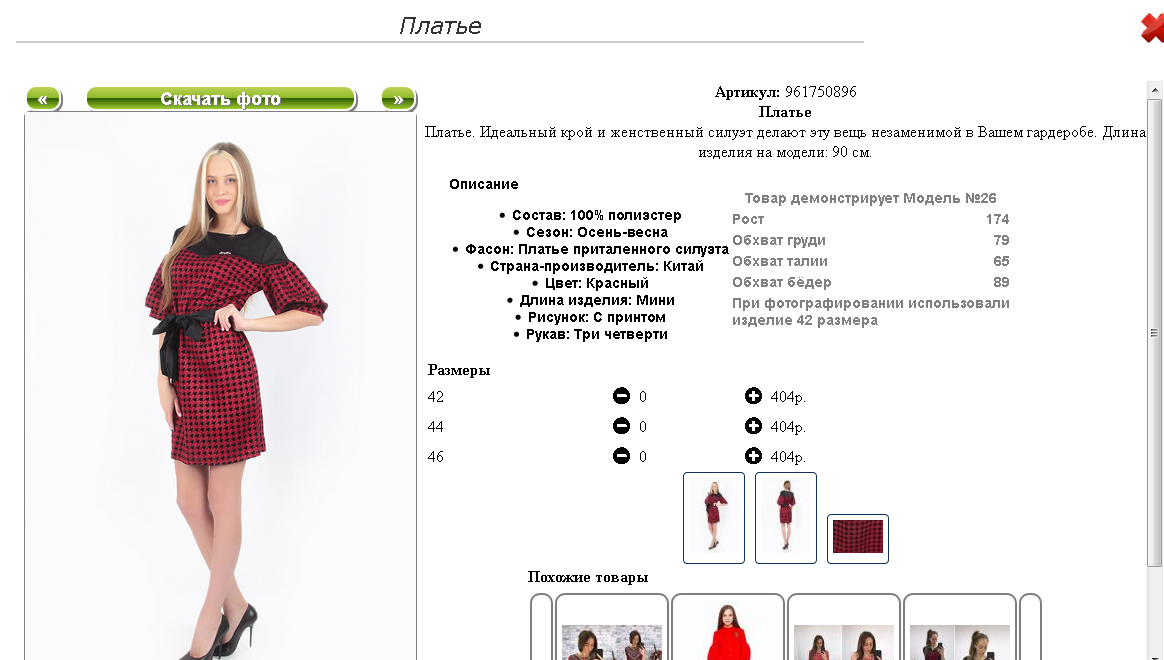
Task: Click the previous photo arrow button
Action: tap(43, 99)
